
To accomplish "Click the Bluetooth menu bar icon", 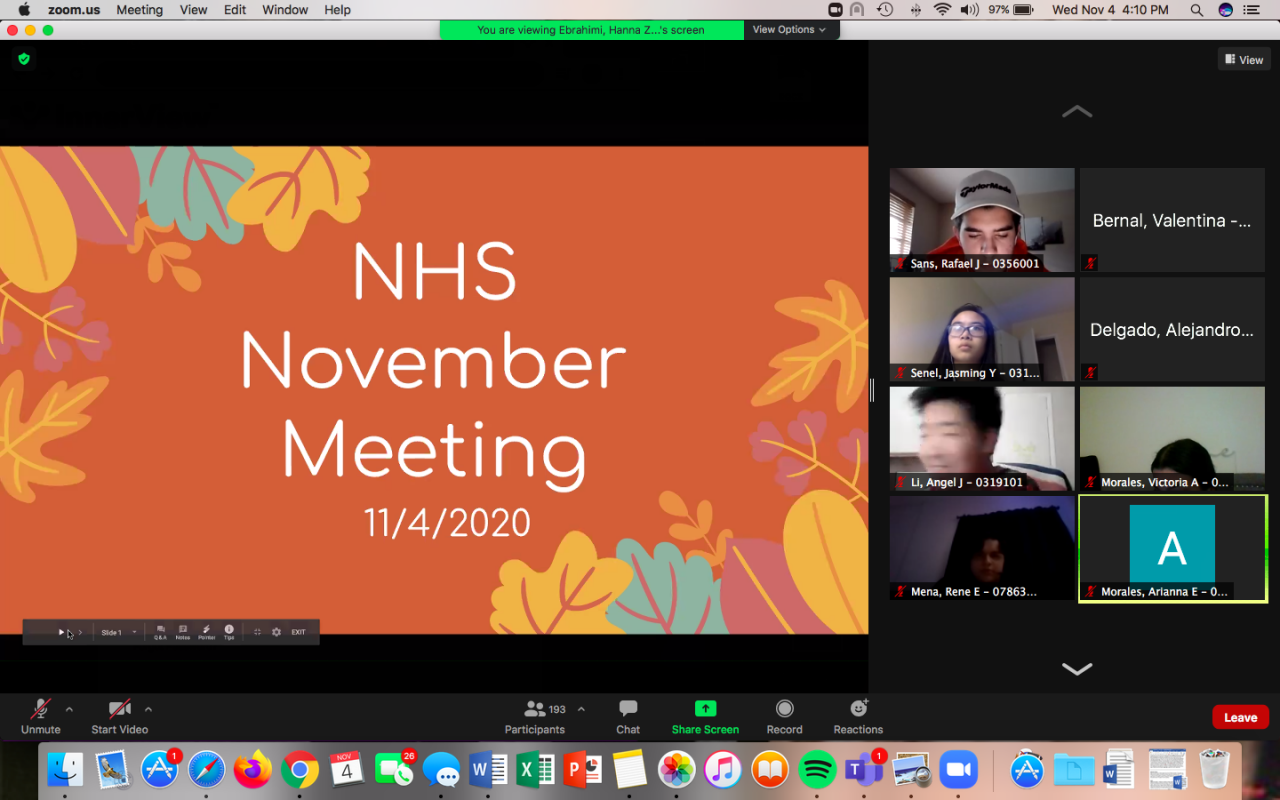I will [x=915, y=10].
